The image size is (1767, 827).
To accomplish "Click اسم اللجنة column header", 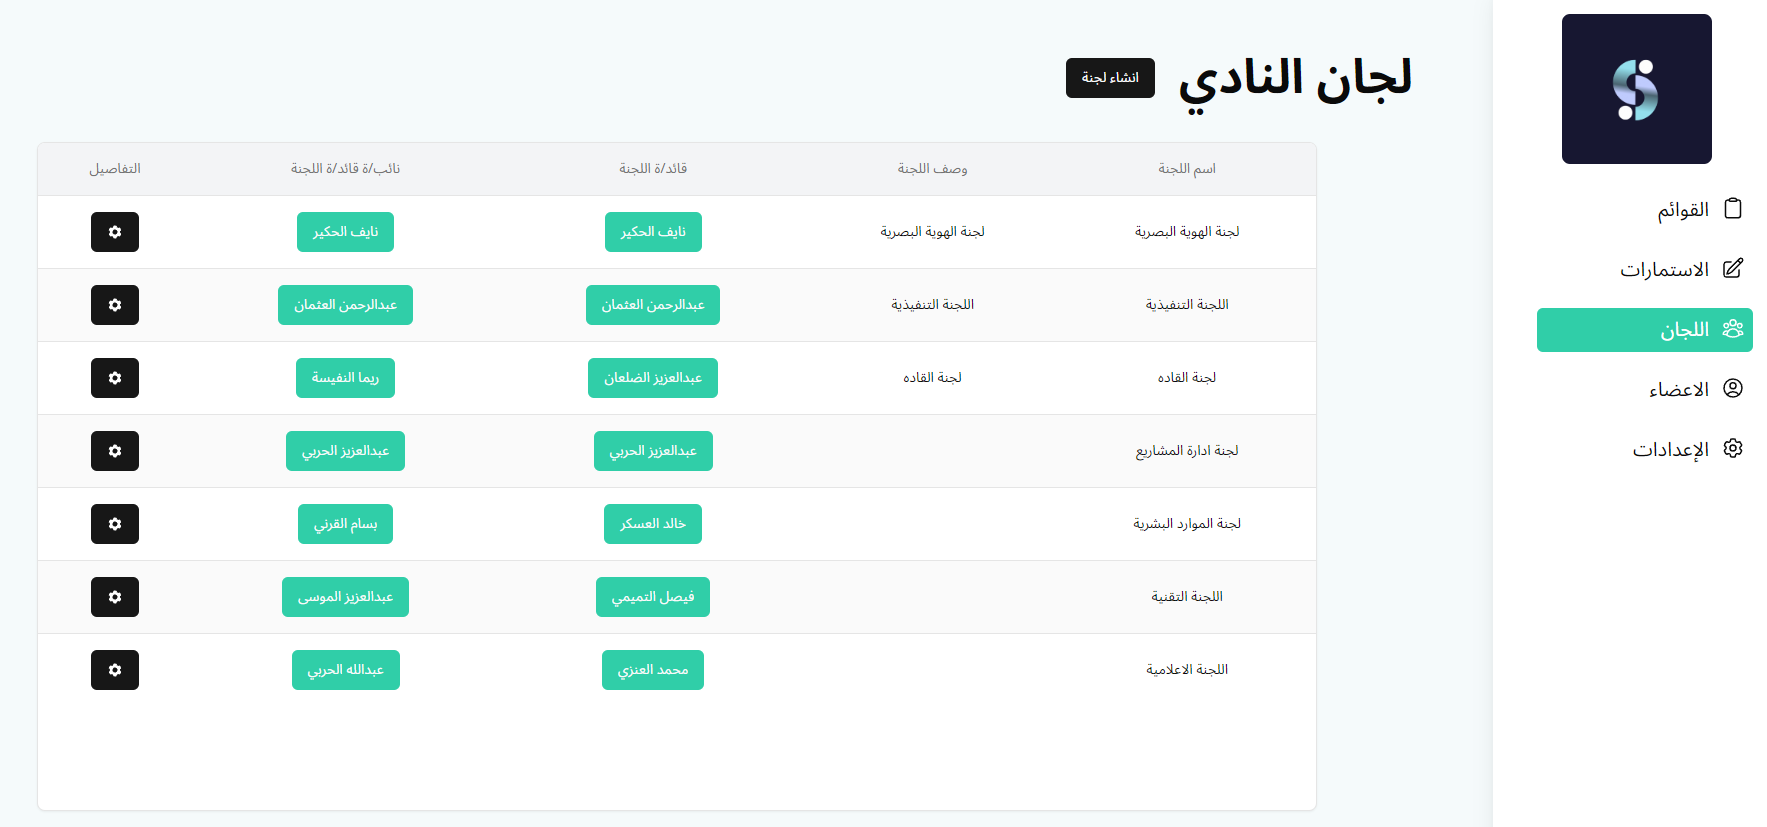I will point(1187,169).
